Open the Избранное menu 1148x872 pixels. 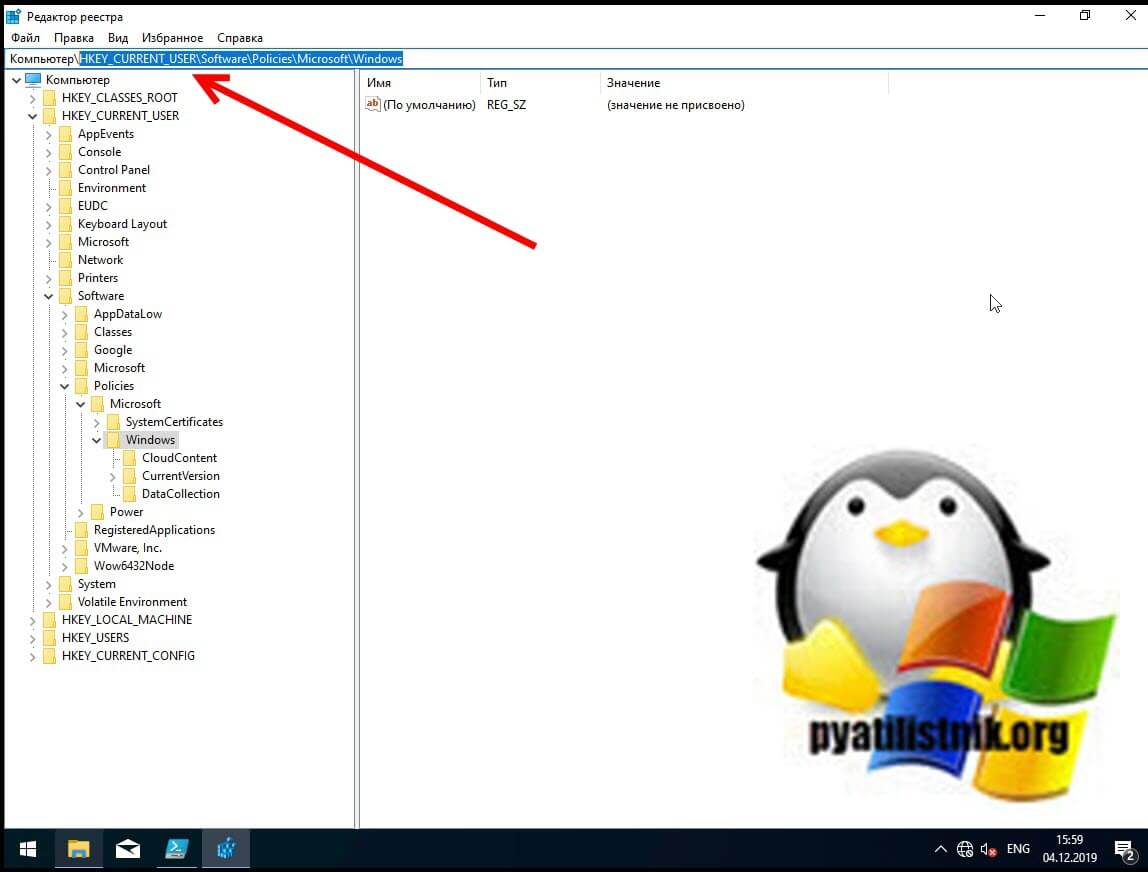click(x=173, y=38)
